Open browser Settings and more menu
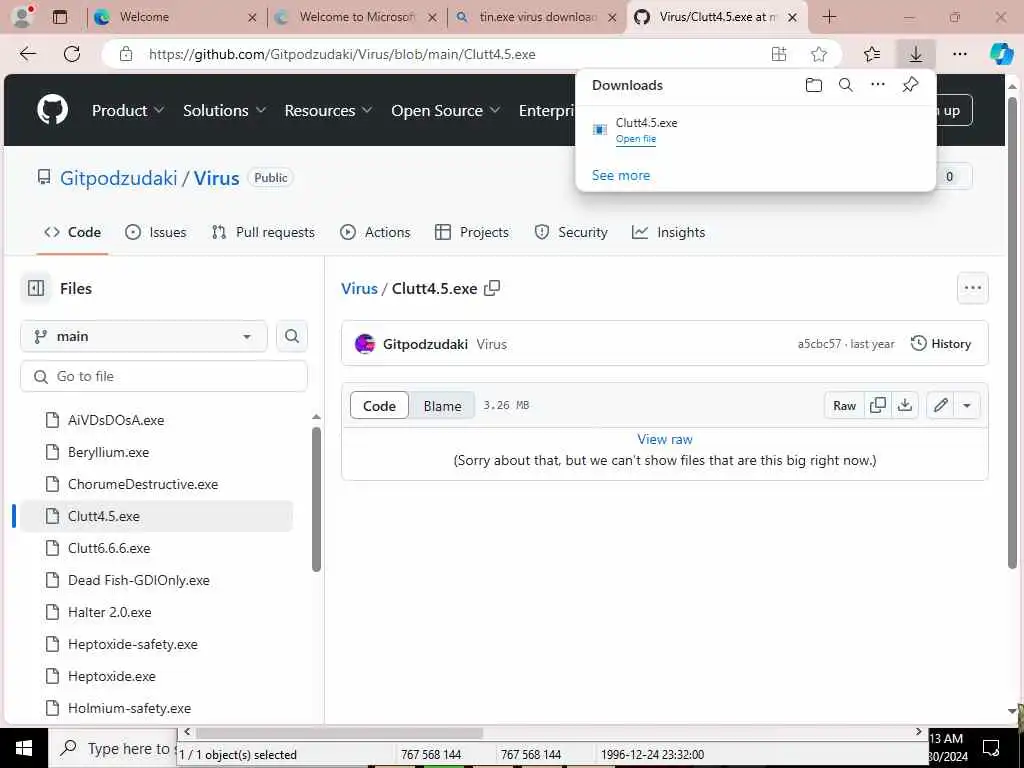 959,54
